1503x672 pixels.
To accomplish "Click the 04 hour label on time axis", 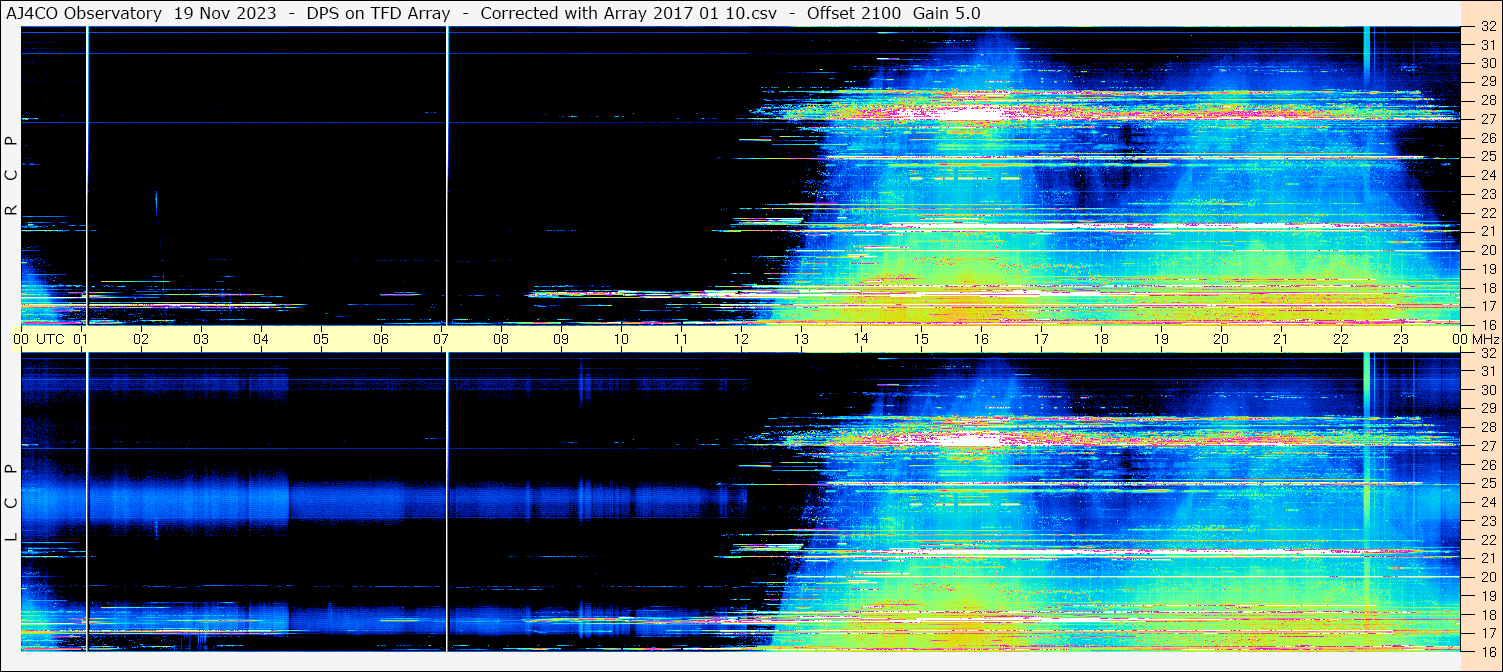I will 261,339.
